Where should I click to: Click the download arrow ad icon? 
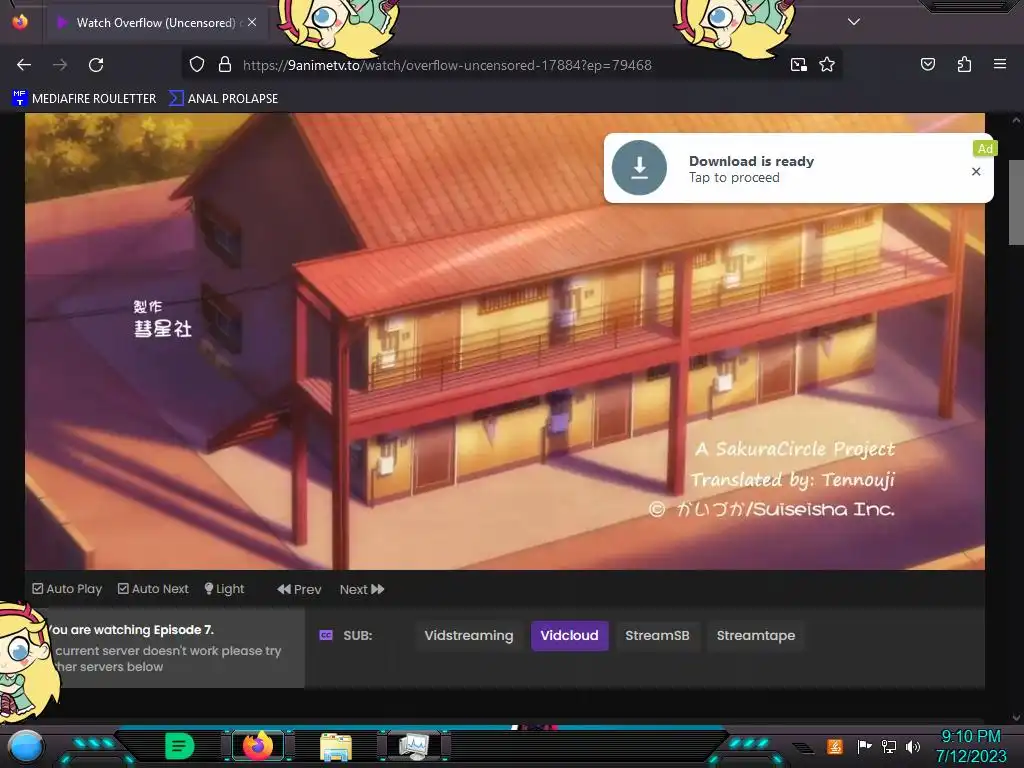coord(639,168)
